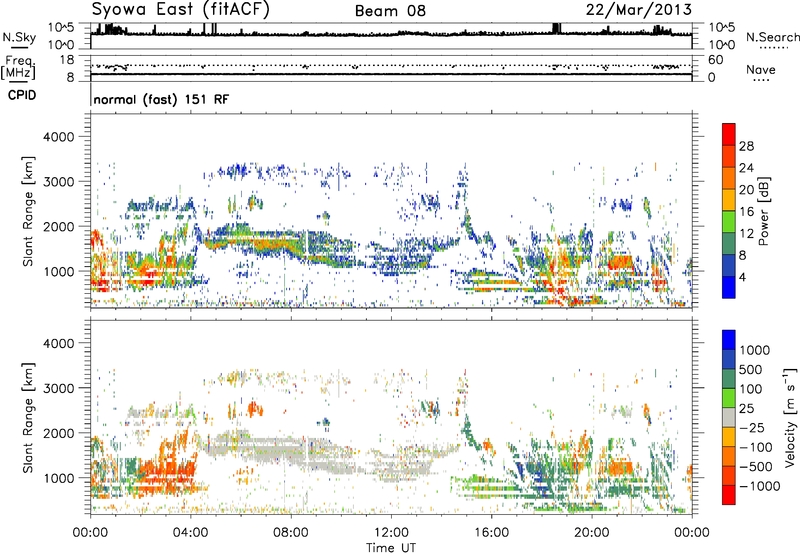Click the orange velocity segment -500 to -100
Screen dimensions: 800x554
(729, 457)
